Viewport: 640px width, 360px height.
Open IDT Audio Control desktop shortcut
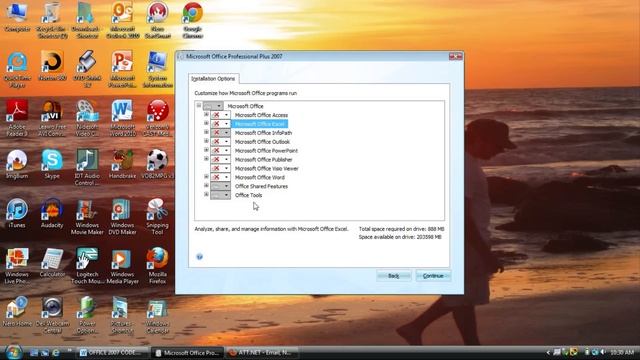pos(87,167)
